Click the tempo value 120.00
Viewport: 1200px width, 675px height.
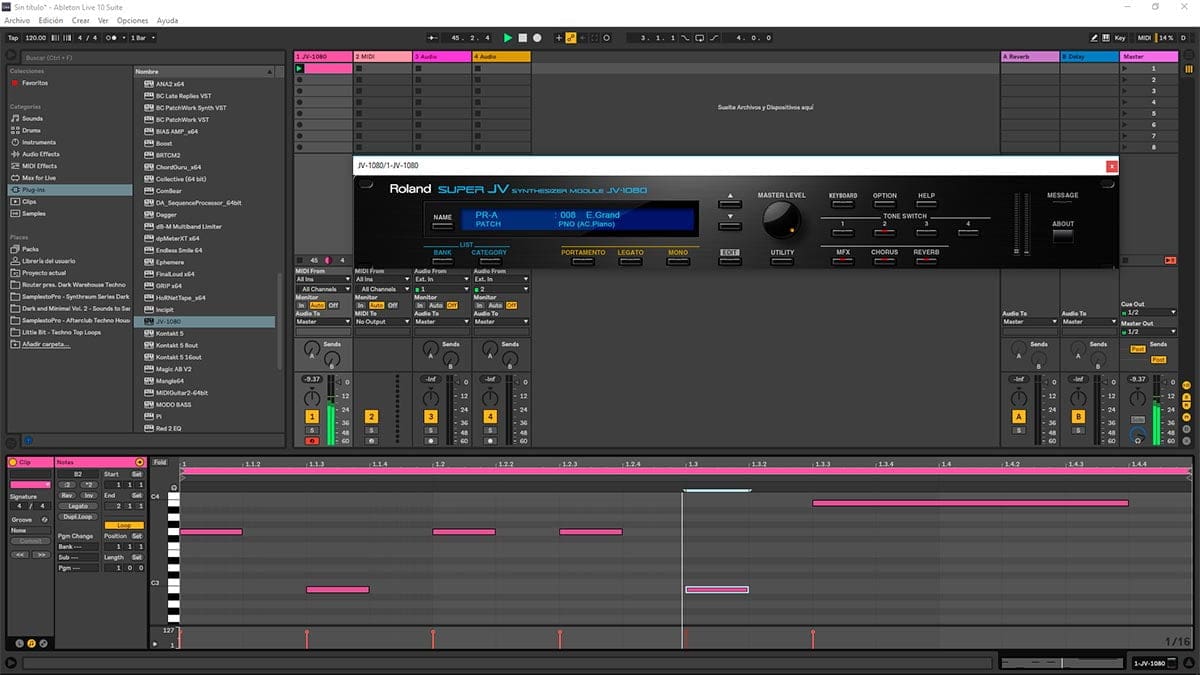pyautogui.click(x=36, y=38)
